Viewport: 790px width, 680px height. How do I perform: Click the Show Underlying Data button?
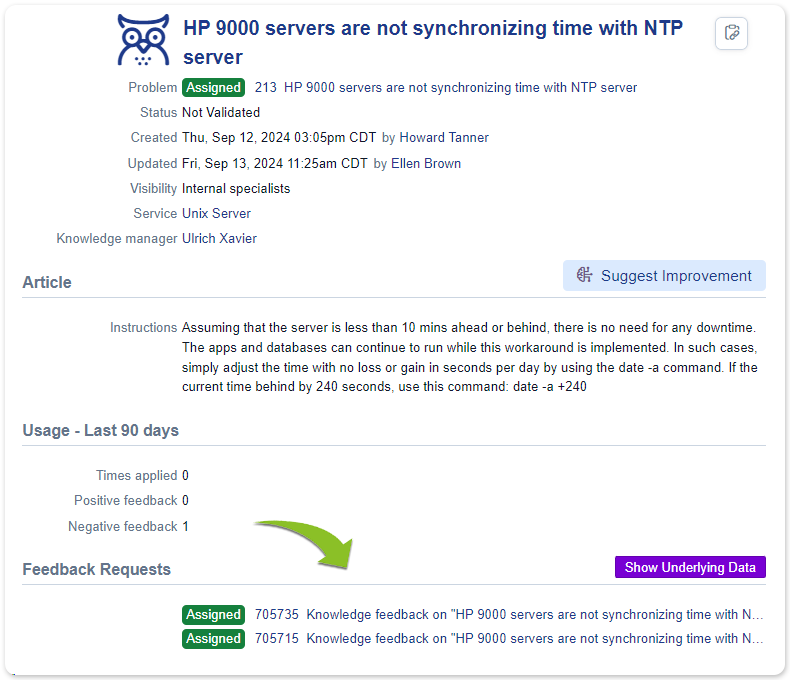coord(690,567)
